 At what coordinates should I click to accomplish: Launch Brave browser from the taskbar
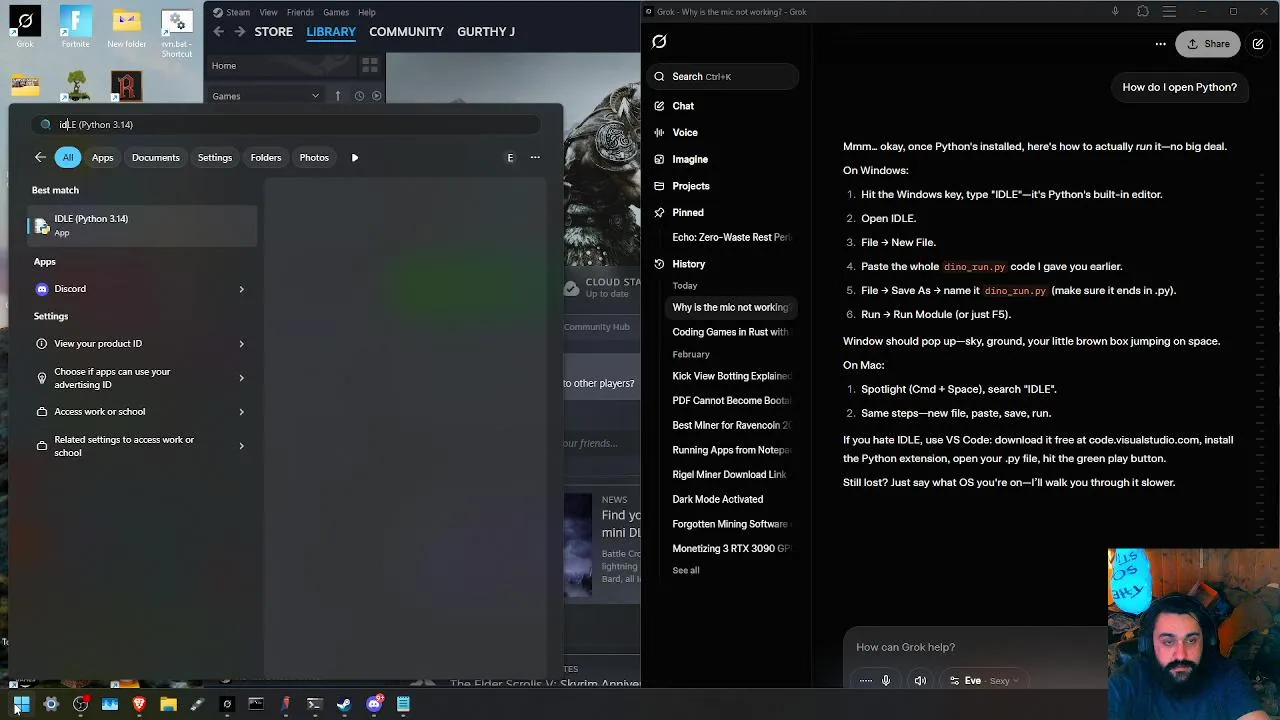click(x=139, y=704)
